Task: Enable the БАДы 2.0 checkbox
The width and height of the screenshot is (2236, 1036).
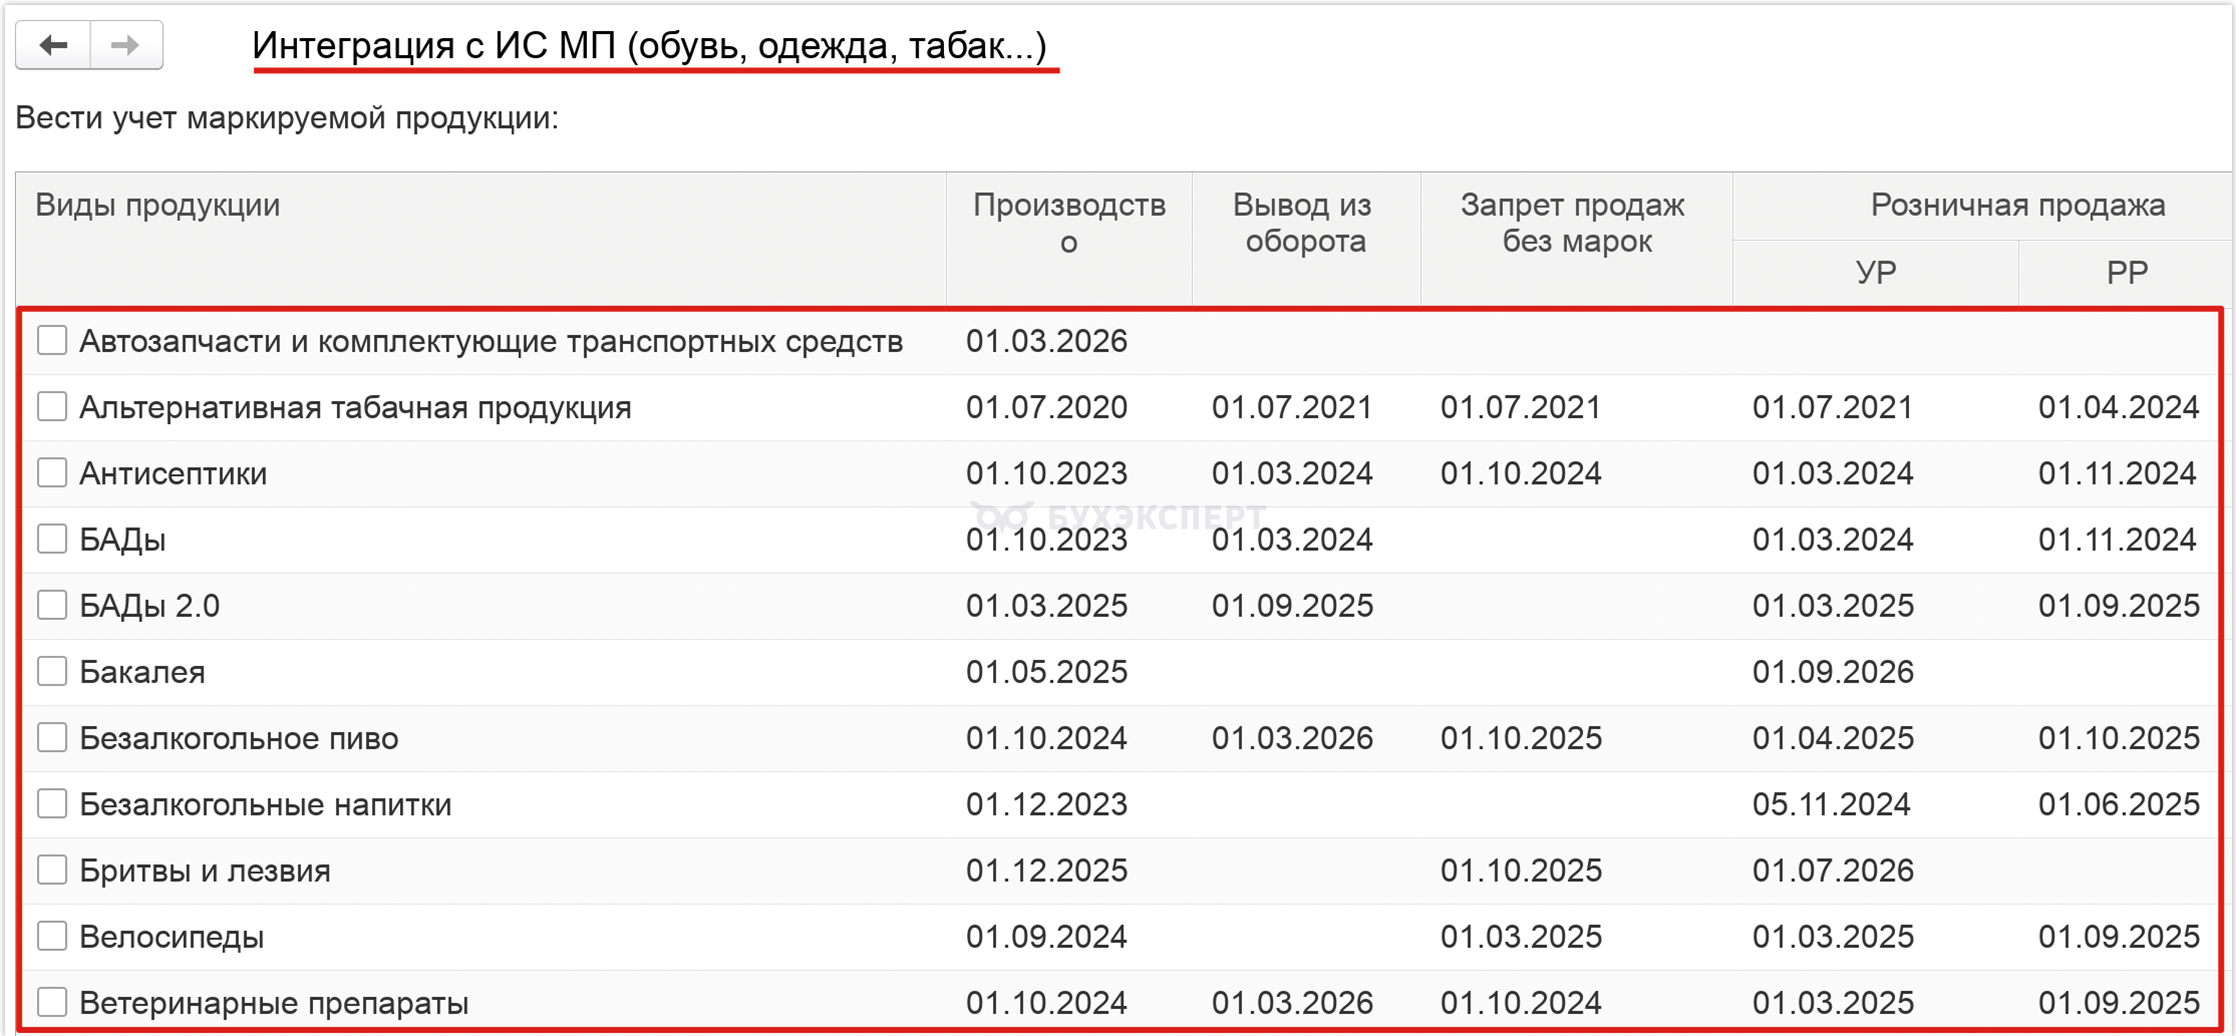Action: click(52, 605)
